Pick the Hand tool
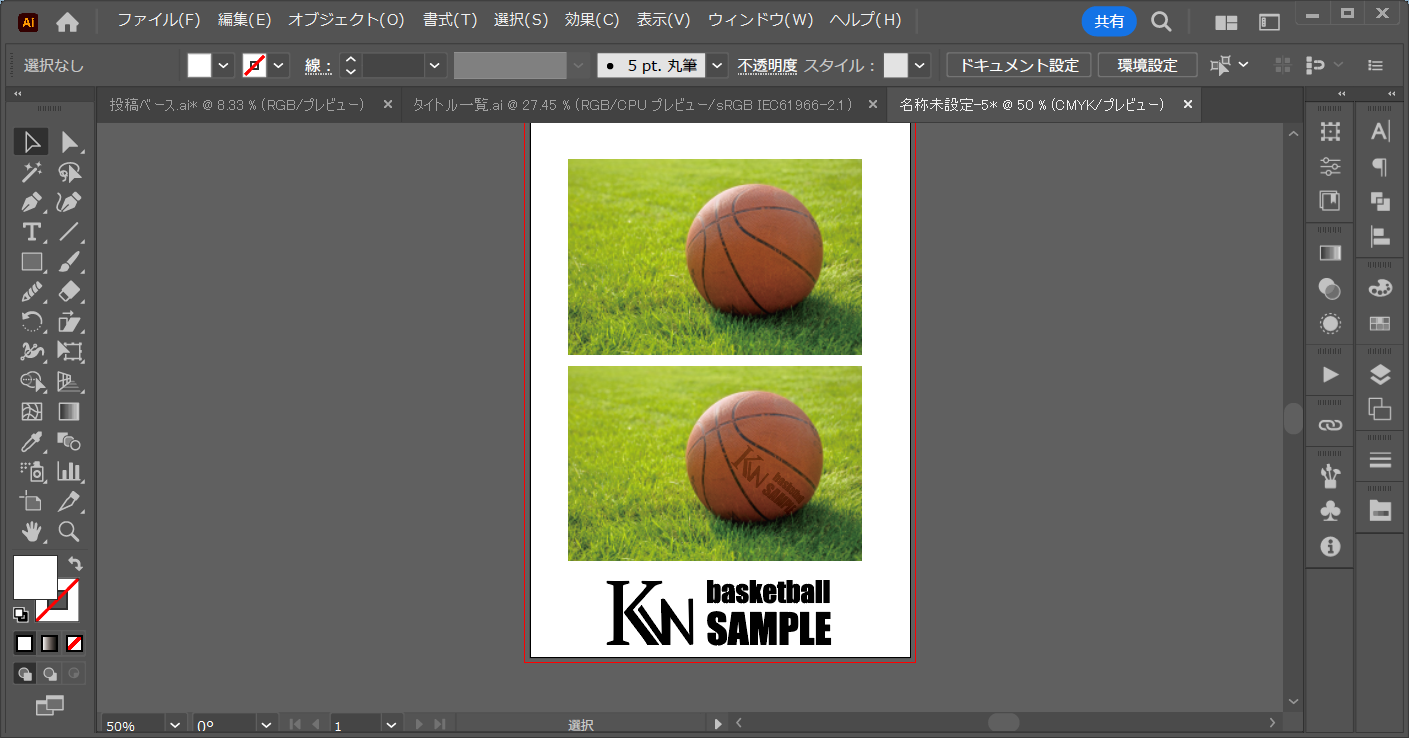 coord(32,531)
